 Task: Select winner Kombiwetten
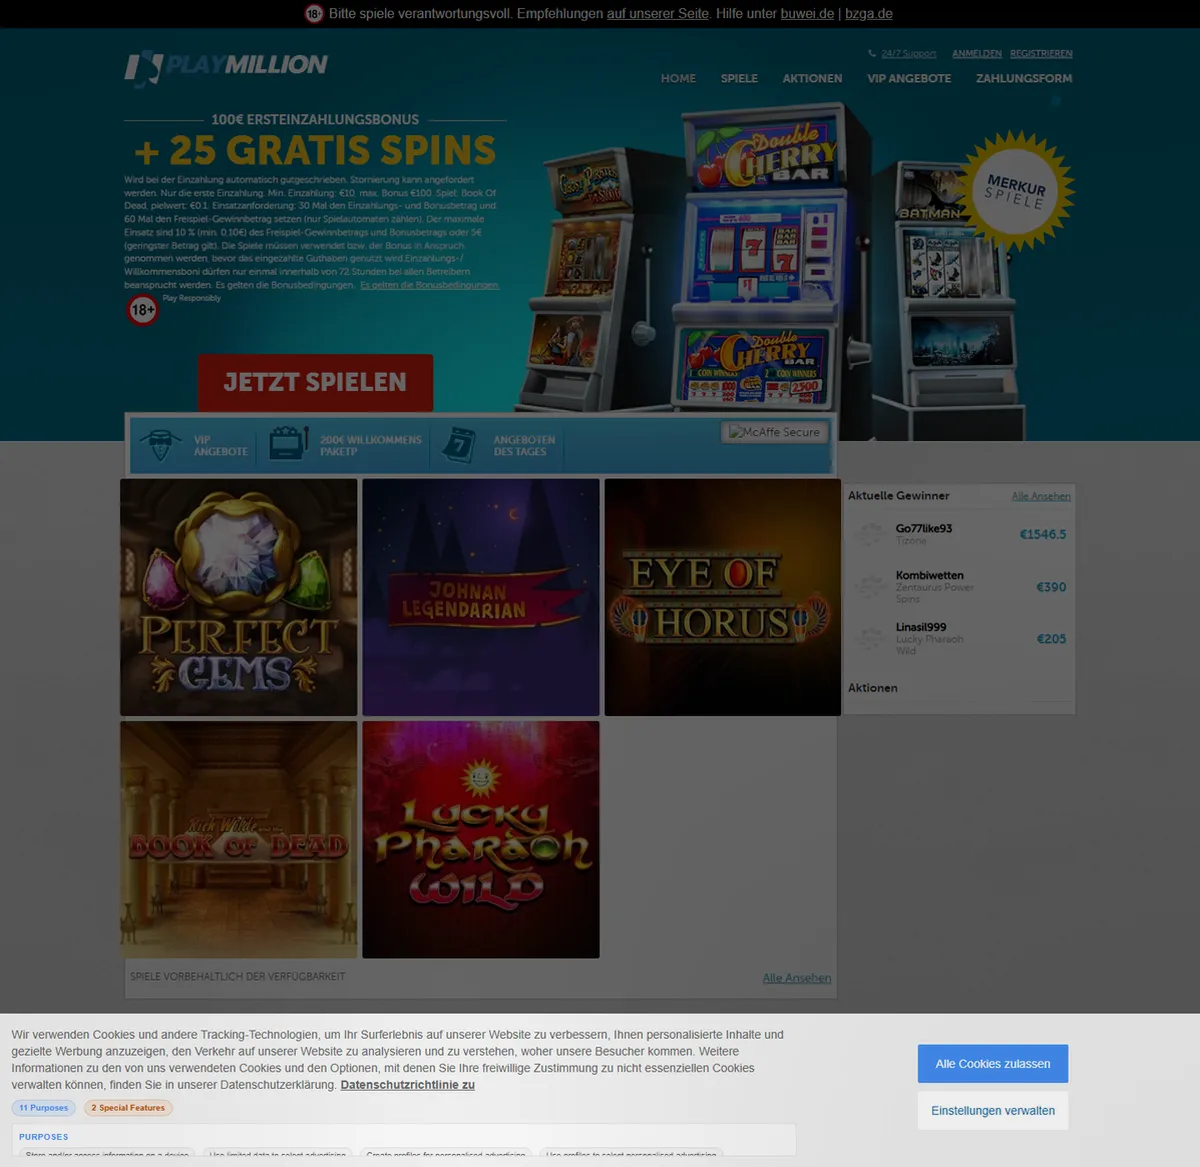pos(930,575)
